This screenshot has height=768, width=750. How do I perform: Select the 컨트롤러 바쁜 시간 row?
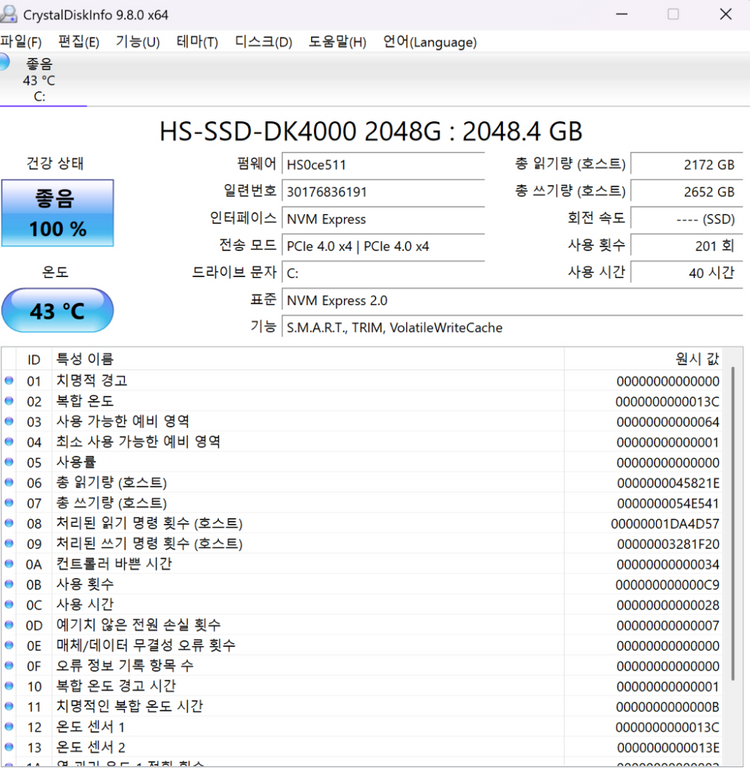tap(362, 564)
